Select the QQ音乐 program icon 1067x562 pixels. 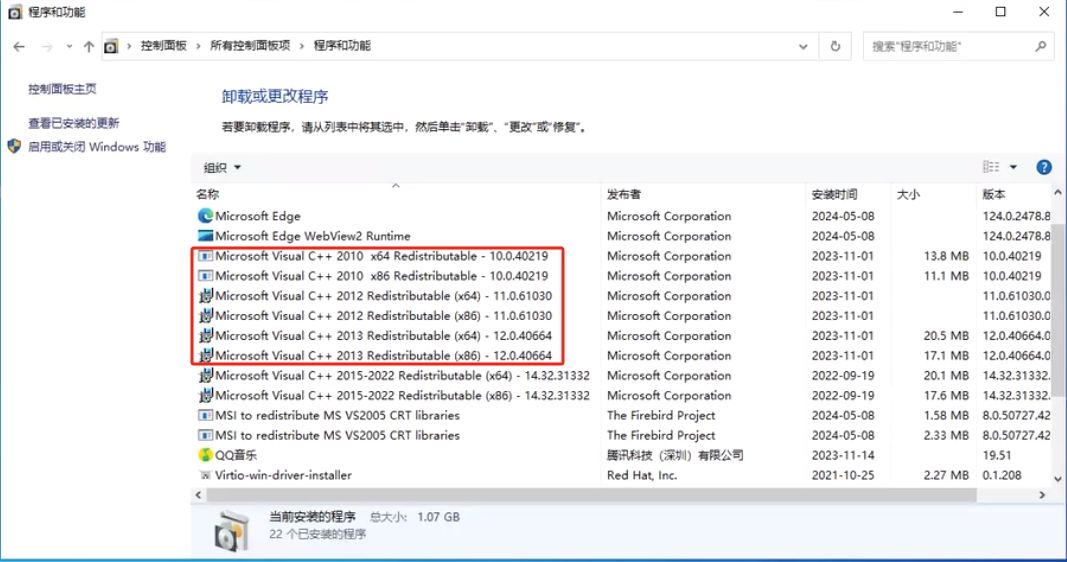point(205,454)
